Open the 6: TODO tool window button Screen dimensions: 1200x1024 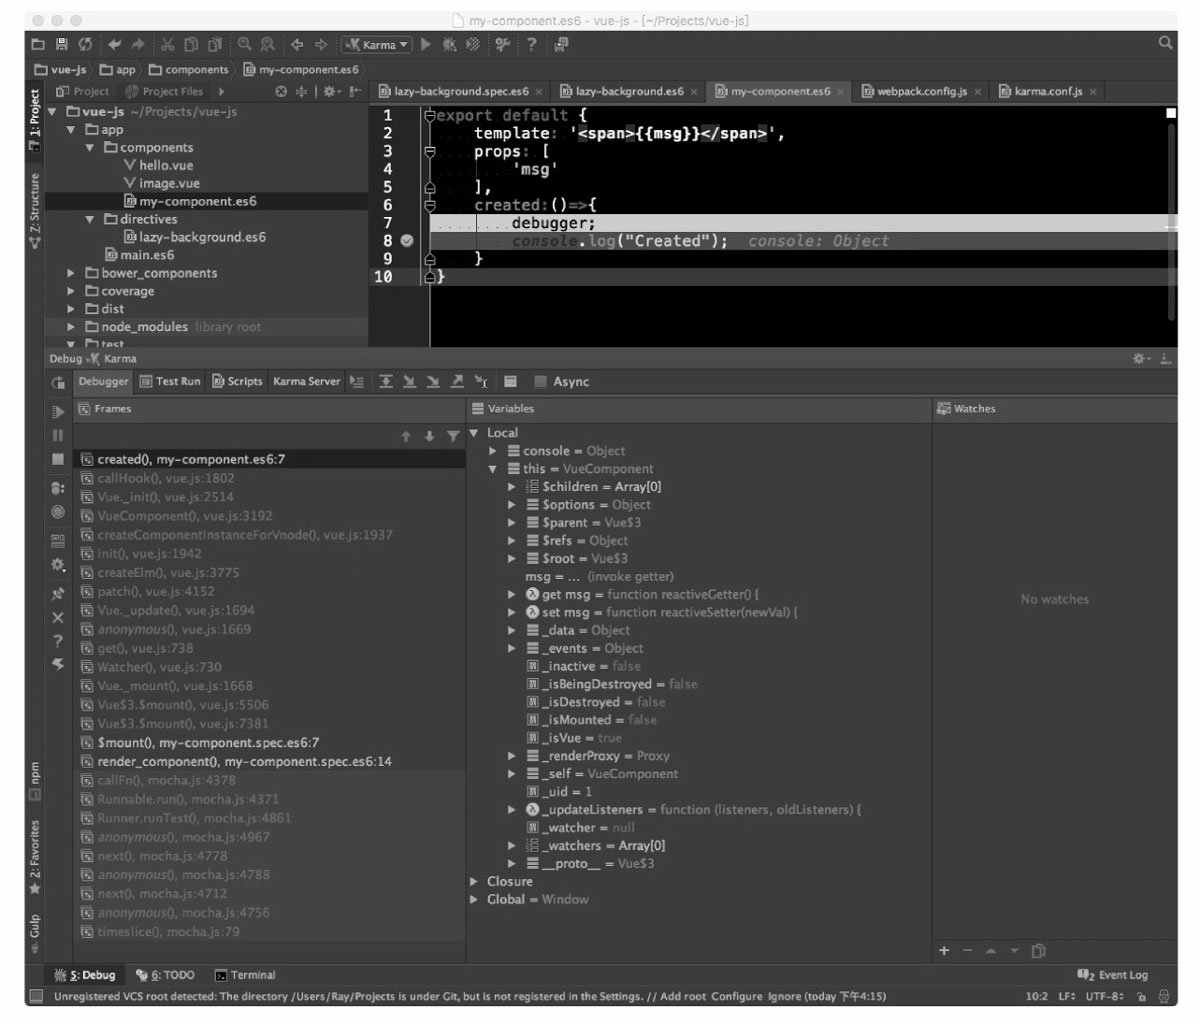tap(166, 975)
